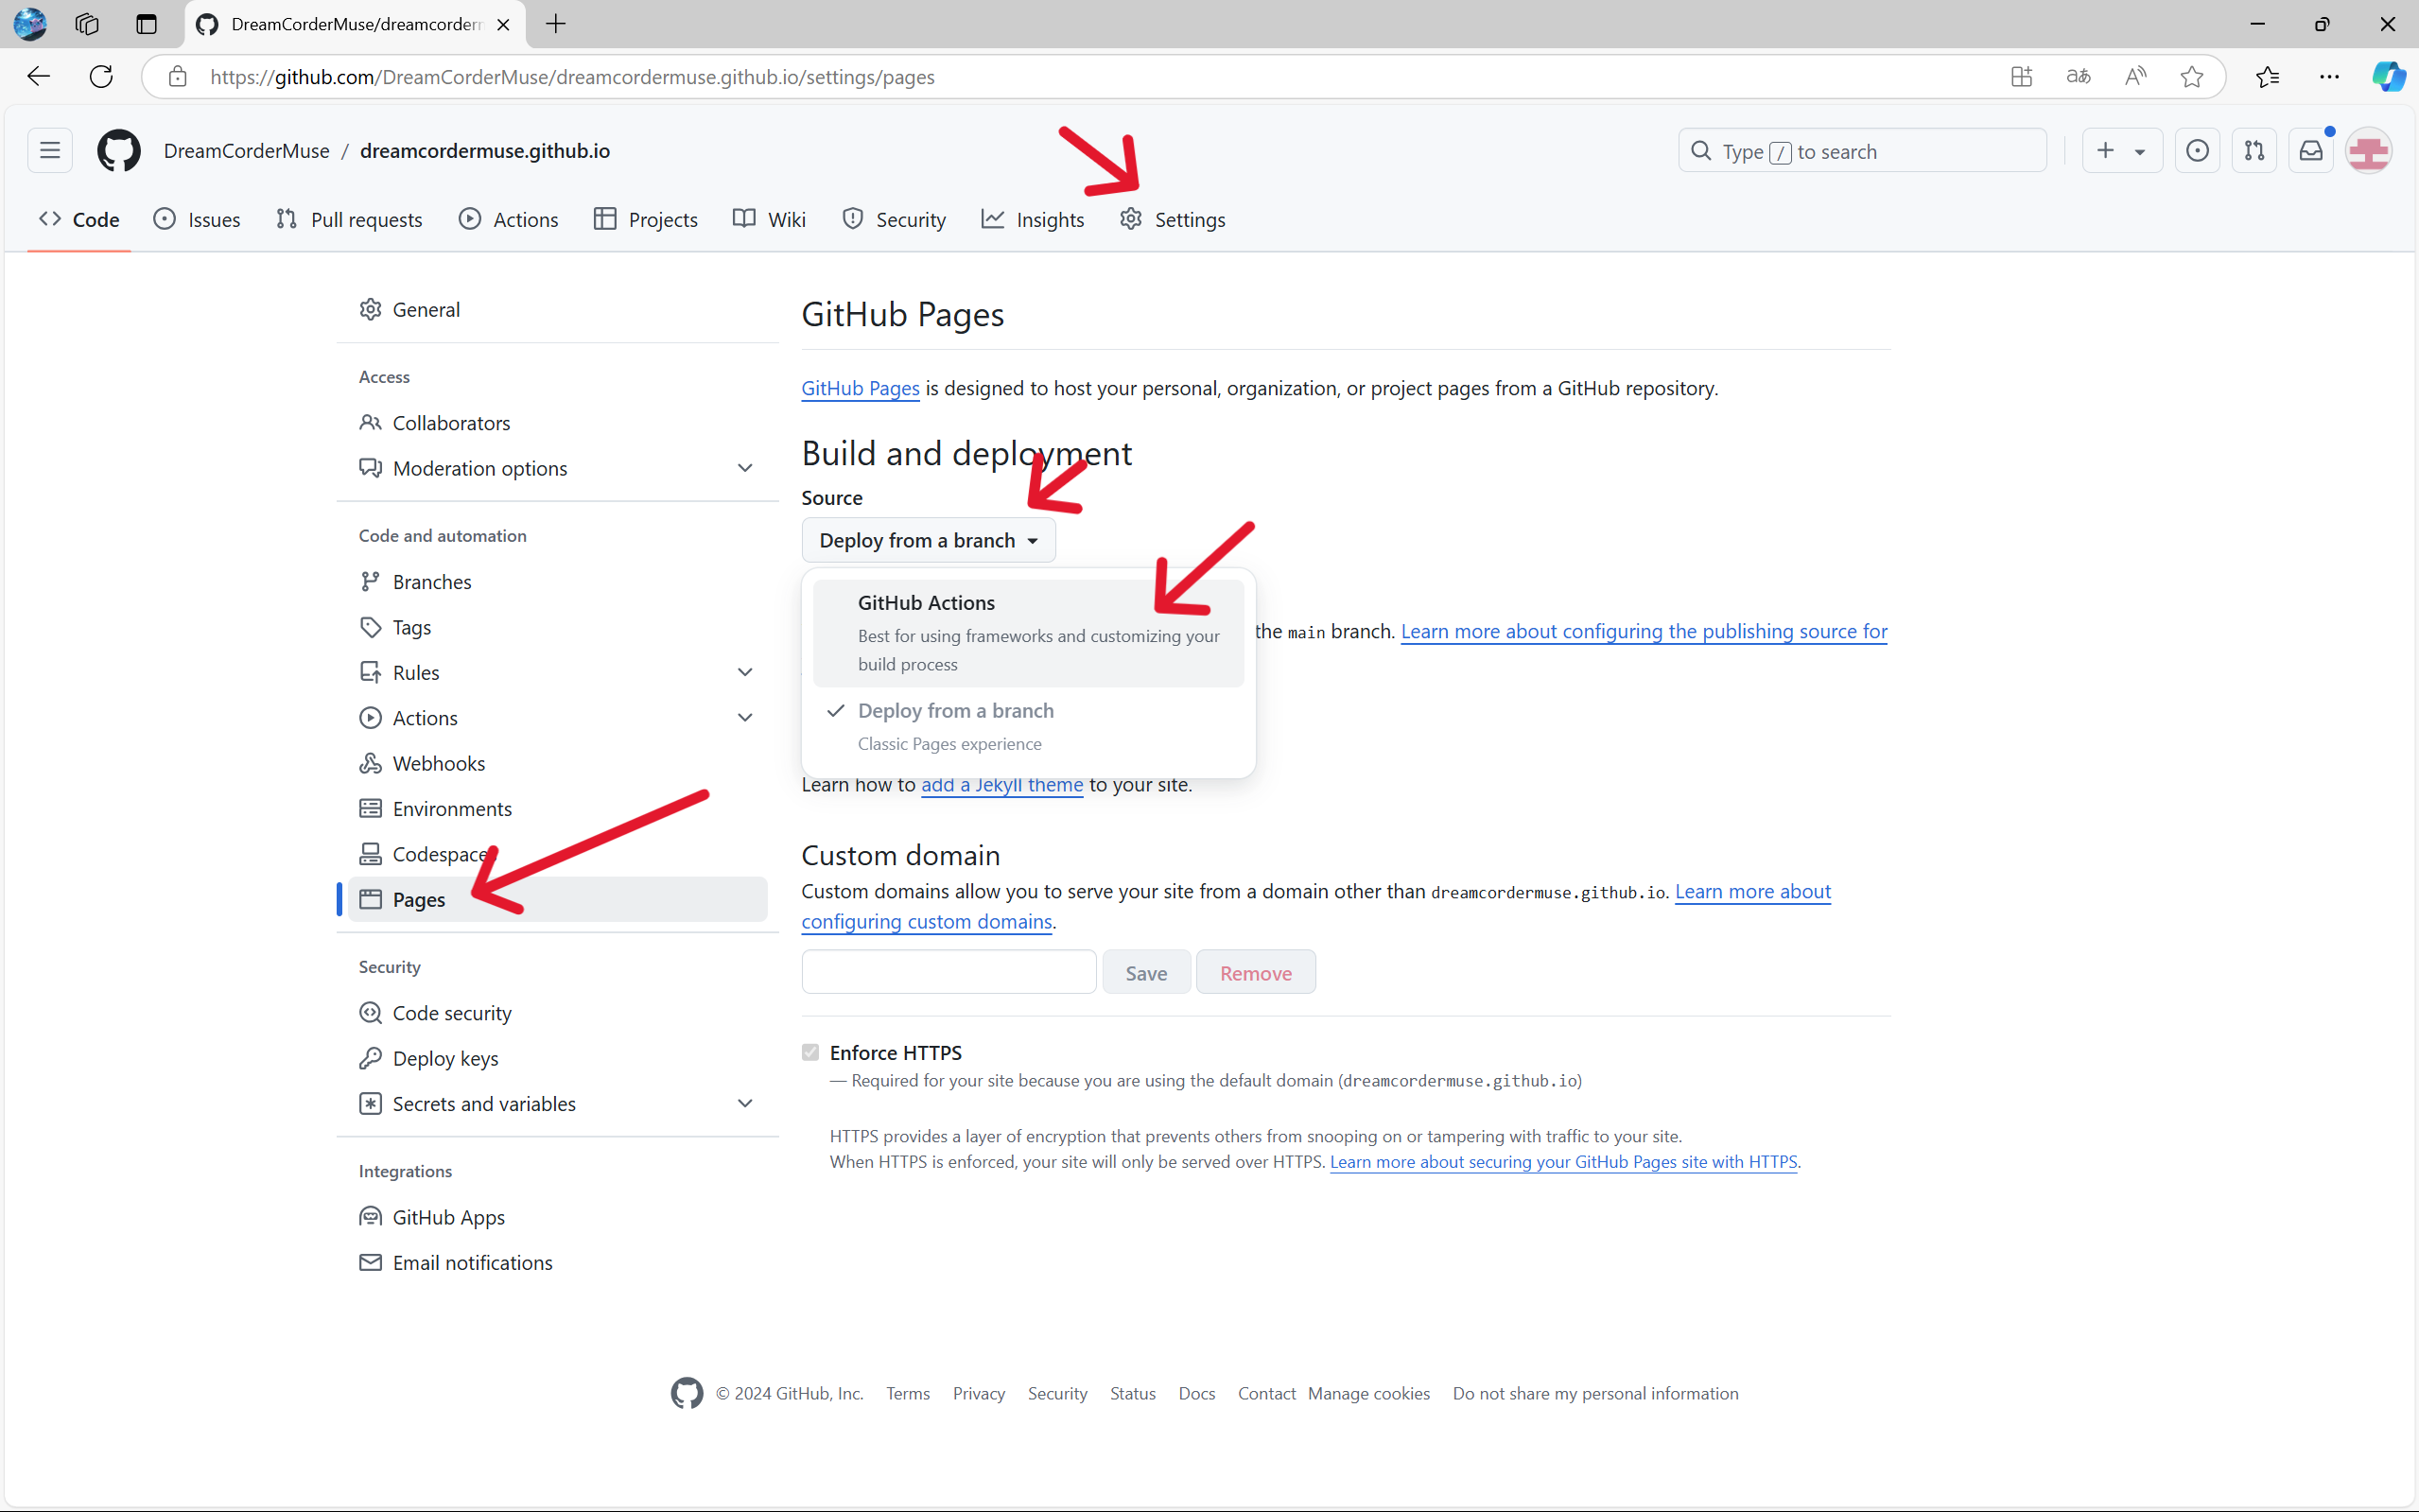Follow the add a Jekyll theme link
This screenshot has width=2419, height=1512.
tap(1002, 785)
